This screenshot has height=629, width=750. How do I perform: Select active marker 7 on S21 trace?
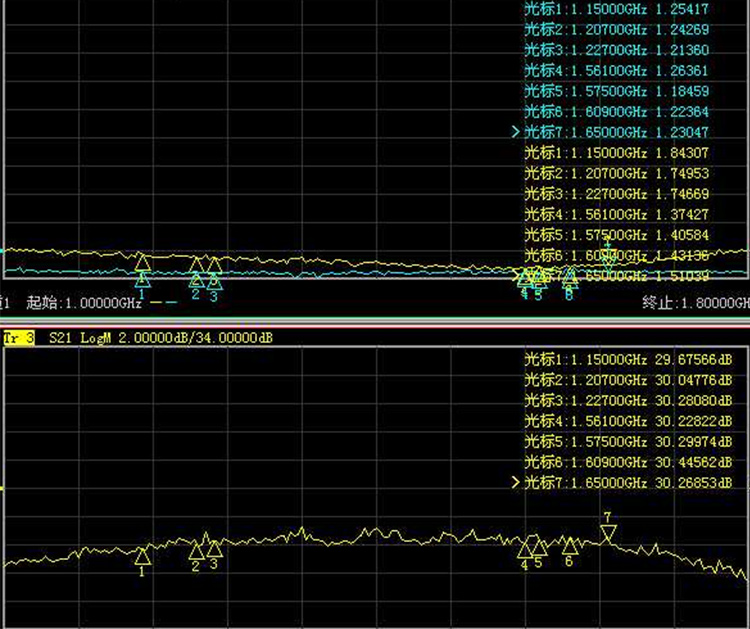pyautogui.click(x=606, y=532)
